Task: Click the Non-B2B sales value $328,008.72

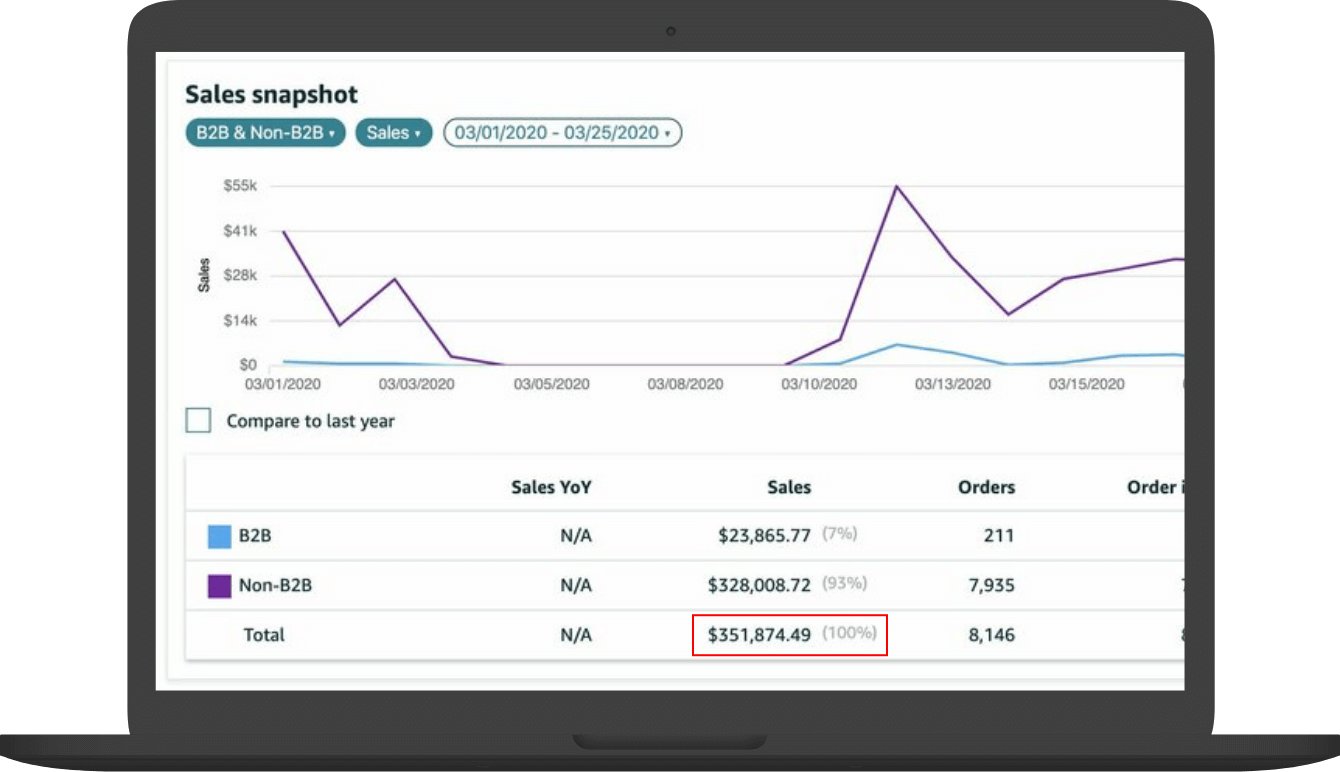Action: [759, 585]
